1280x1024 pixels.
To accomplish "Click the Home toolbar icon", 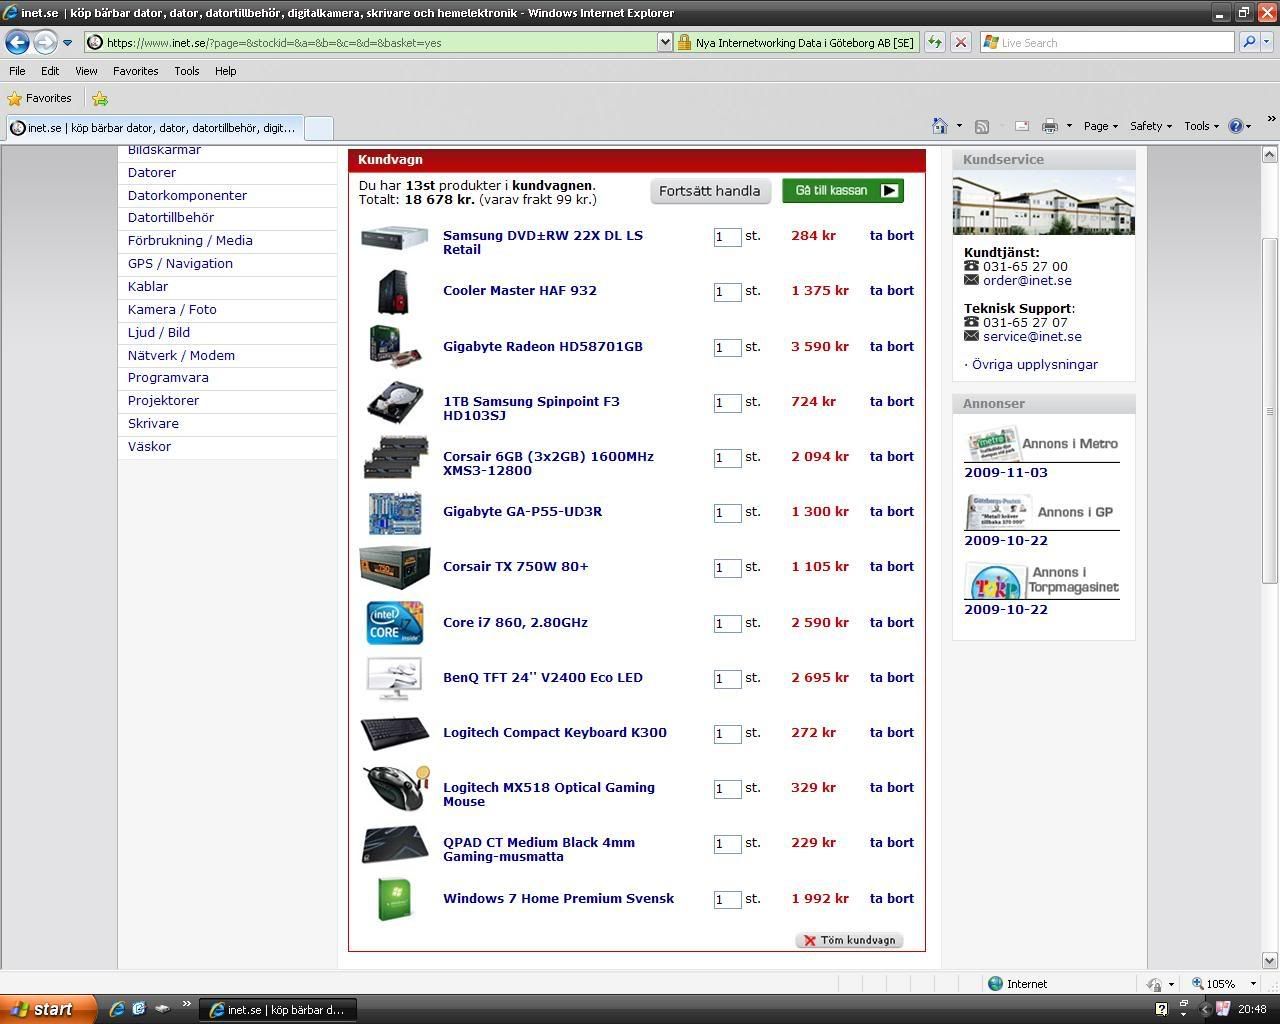I will click(939, 126).
